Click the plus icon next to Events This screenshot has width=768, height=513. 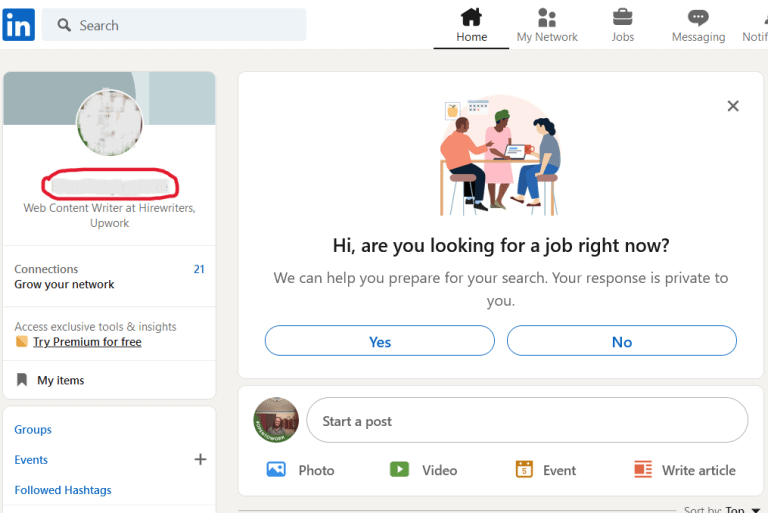click(200, 460)
